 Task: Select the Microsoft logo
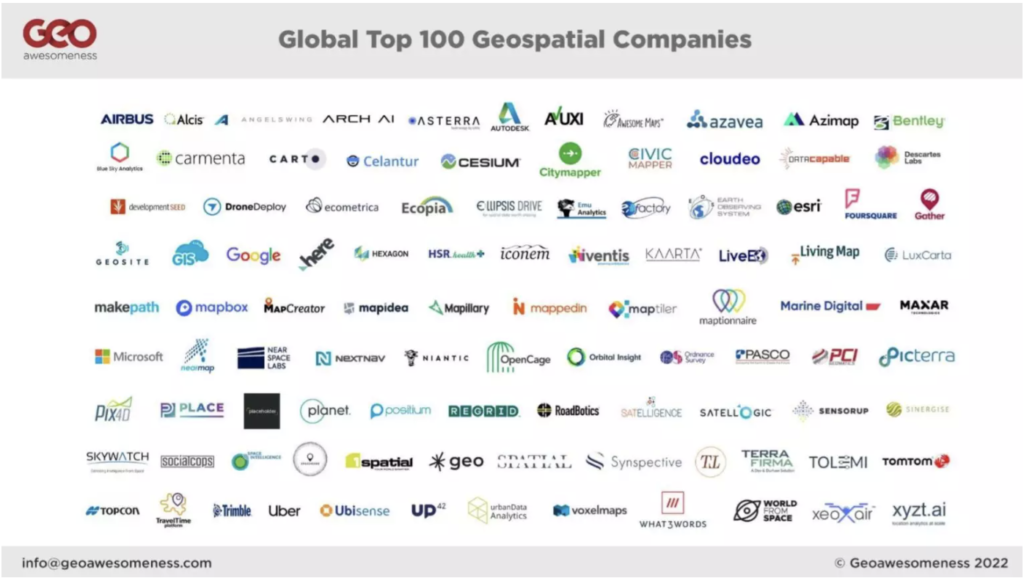(129, 357)
